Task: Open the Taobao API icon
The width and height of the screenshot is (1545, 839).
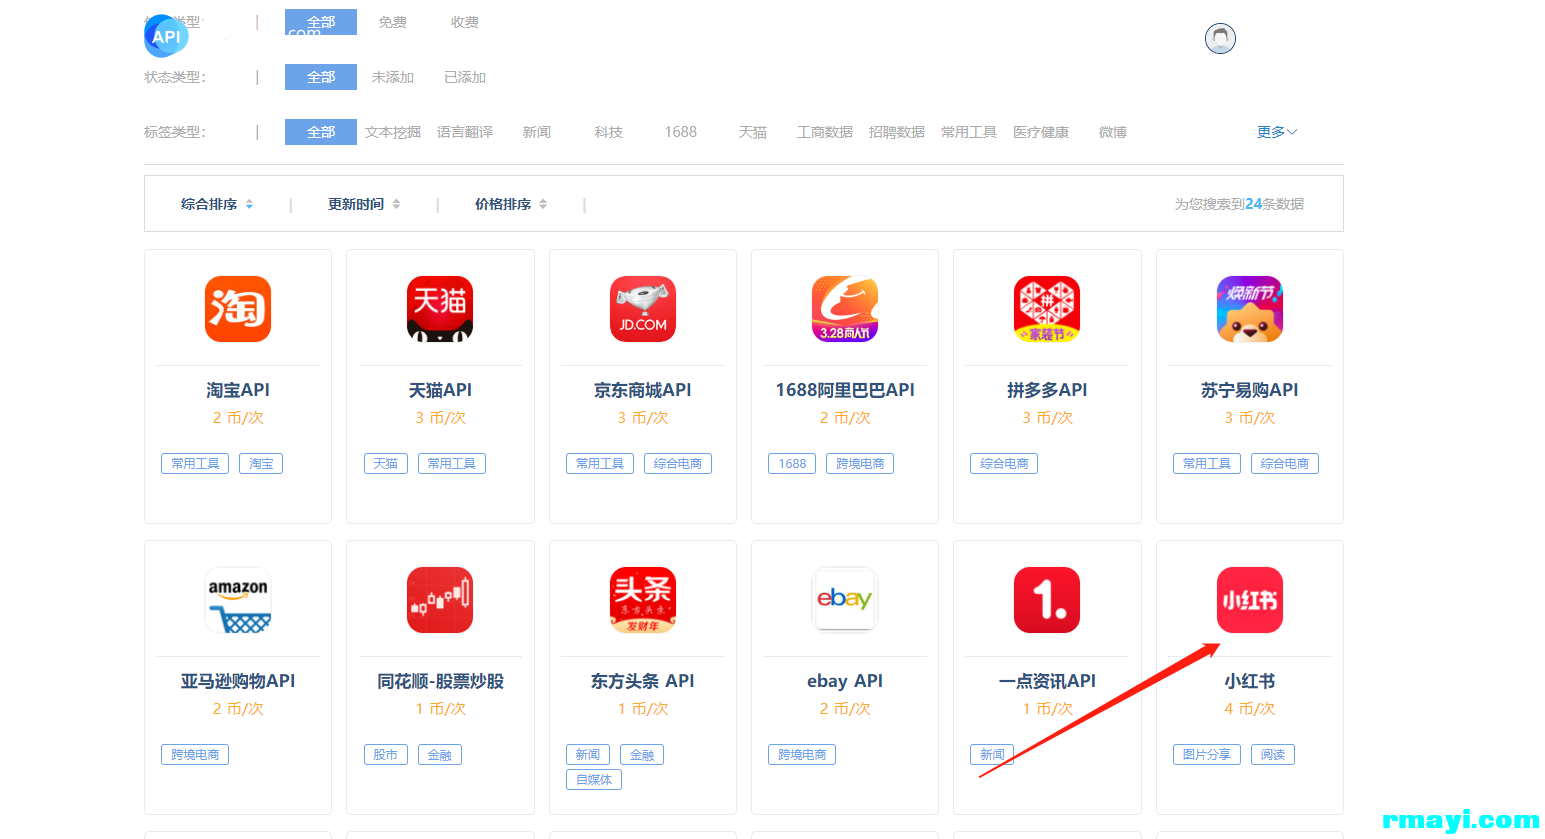Action: (238, 309)
